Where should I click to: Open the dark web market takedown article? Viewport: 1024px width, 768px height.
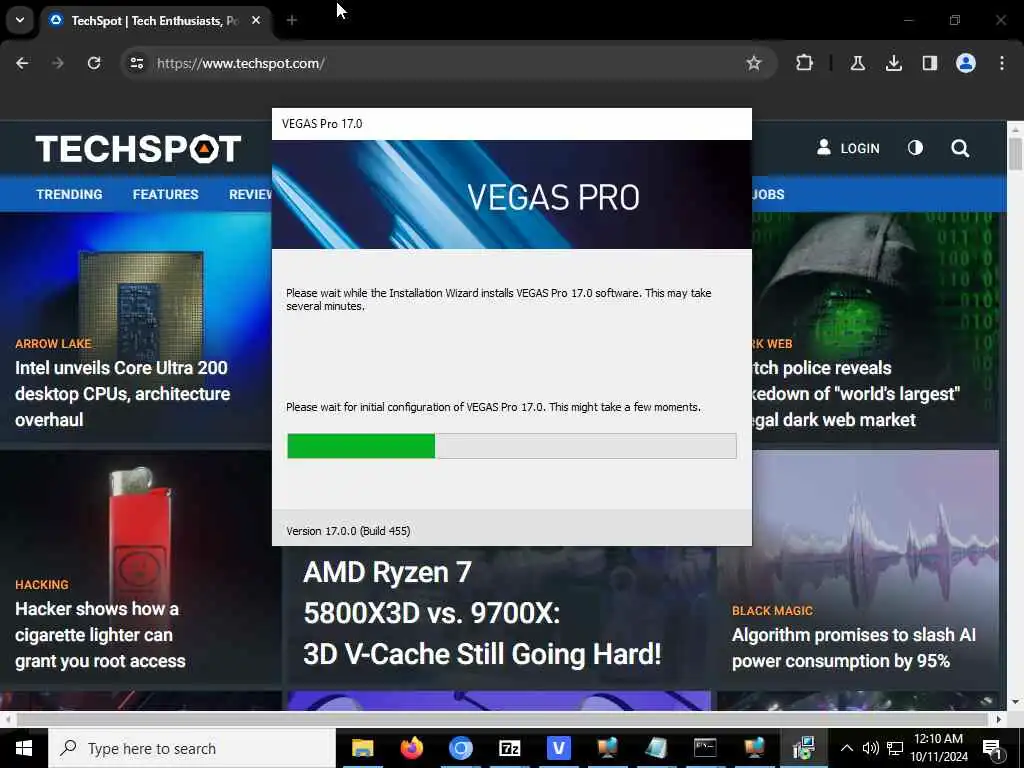tap(856, 394)
